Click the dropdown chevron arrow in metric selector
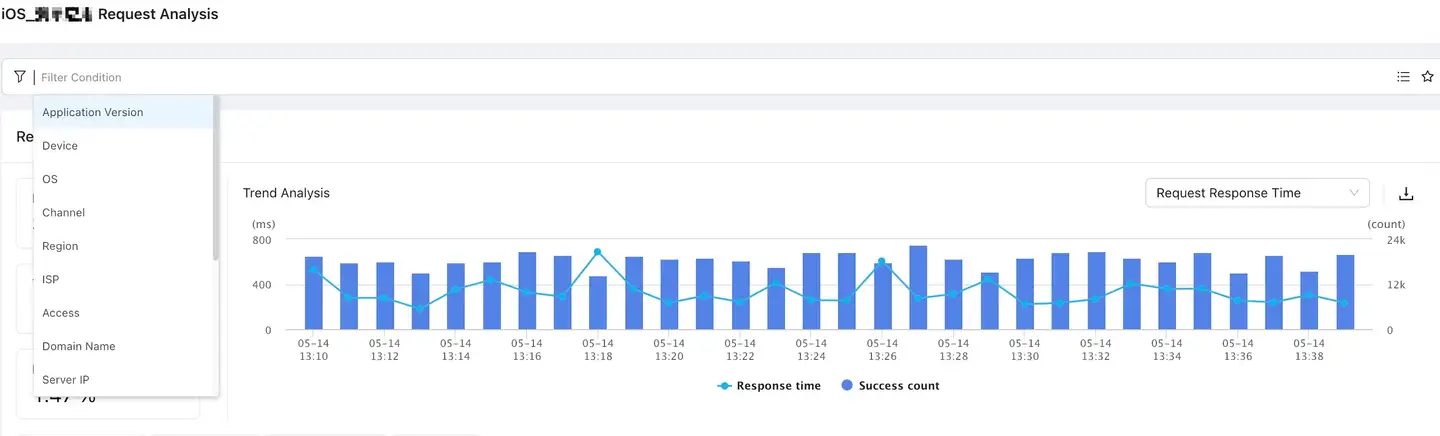The image size is (1440, 436). click(1355, 193)
